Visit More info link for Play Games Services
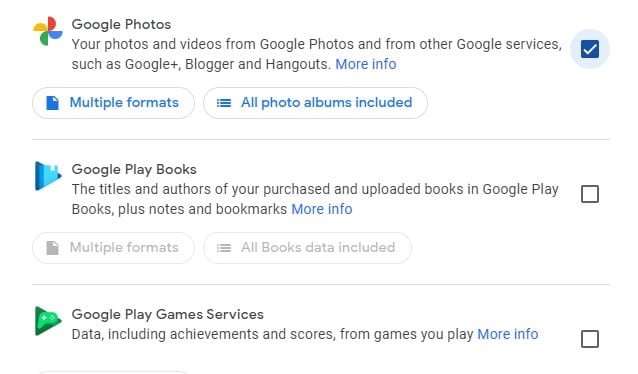This screenshot has width=638, height=374. pyautogui.click(x=508, y=334)
